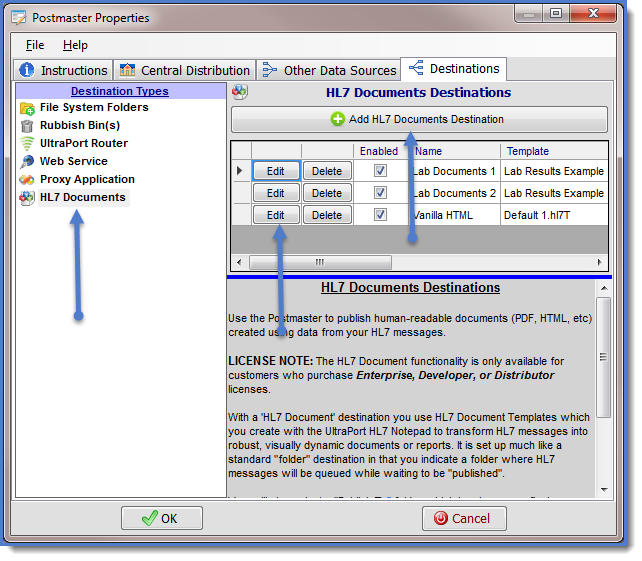This screenshot has height=561, width=642.
Task: Select the Web Service icon
Action: coord(27,162)
